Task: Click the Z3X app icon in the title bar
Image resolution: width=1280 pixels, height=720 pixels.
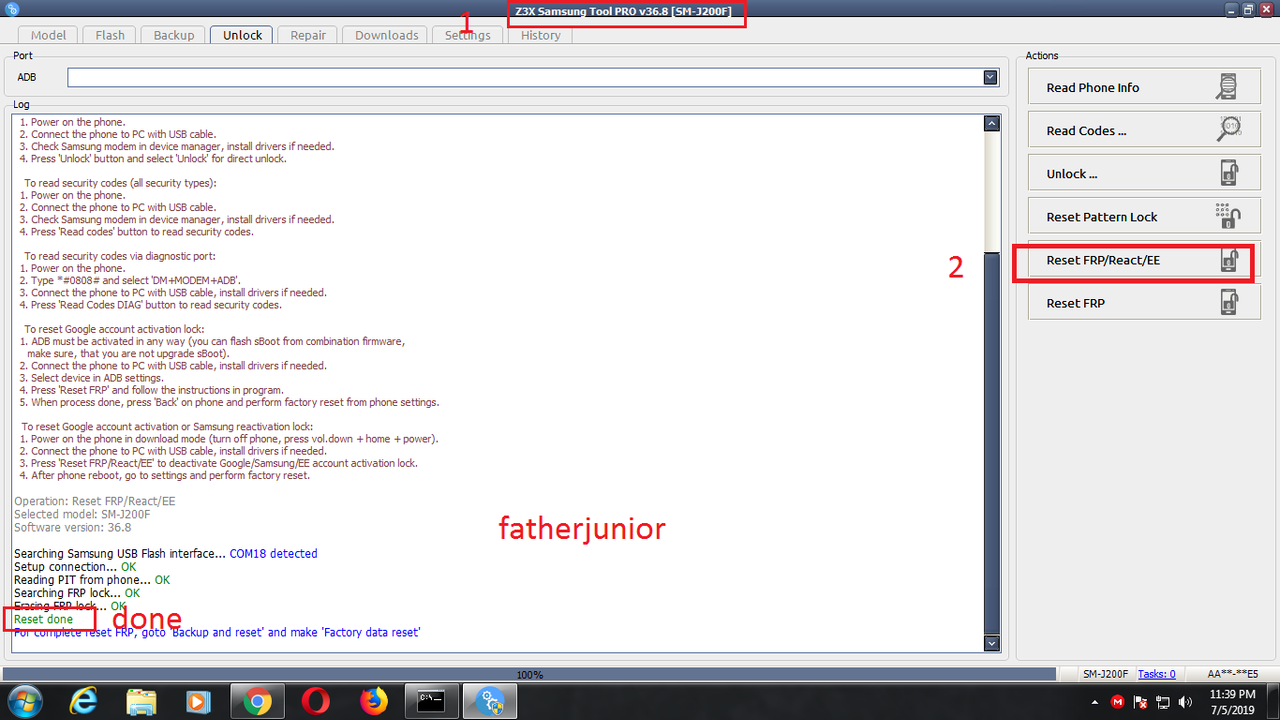Action: (x=13, y=10)
